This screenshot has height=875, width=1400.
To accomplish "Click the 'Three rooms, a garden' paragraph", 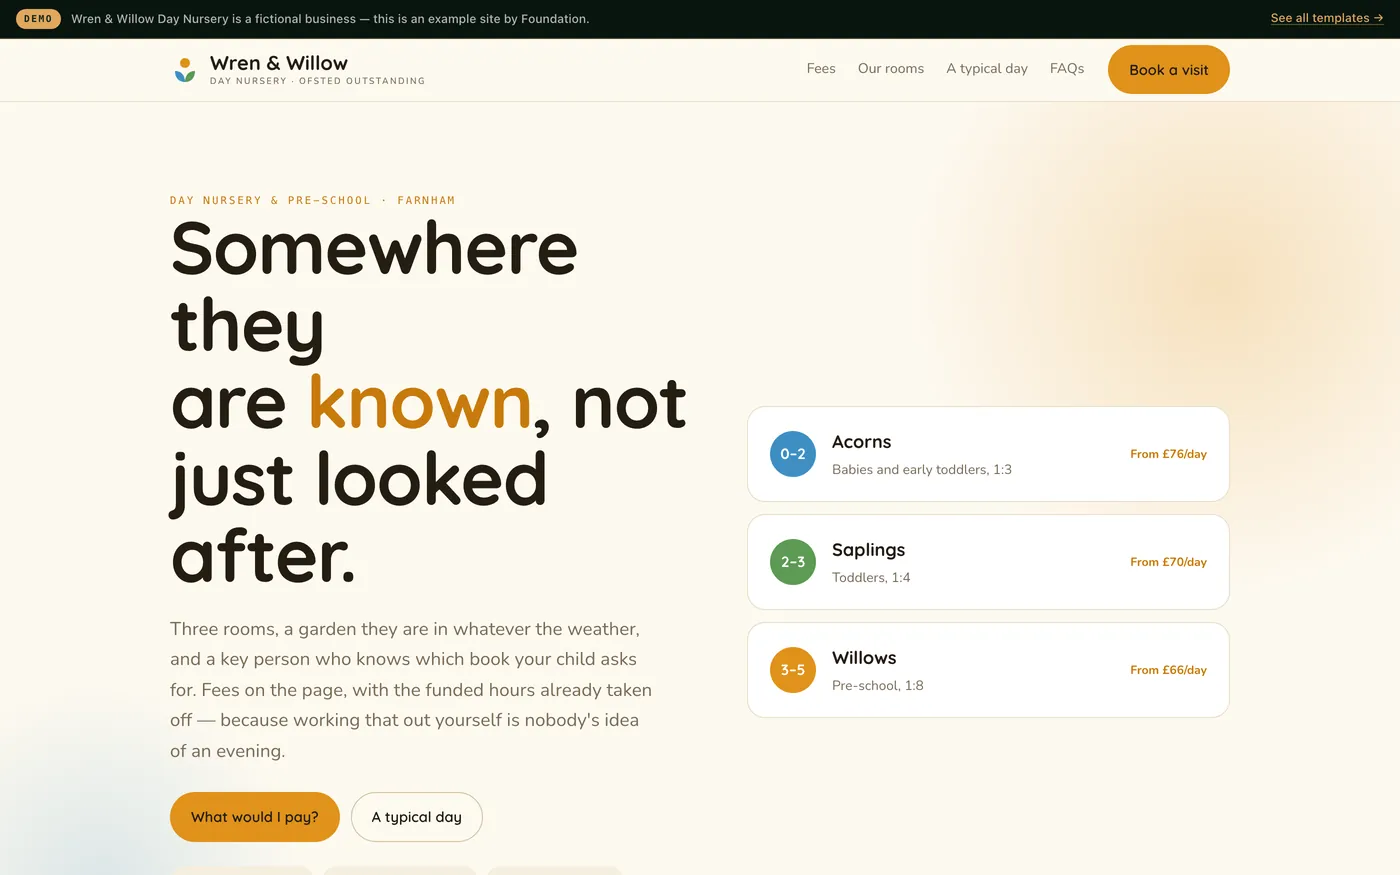I will [411, 690].
